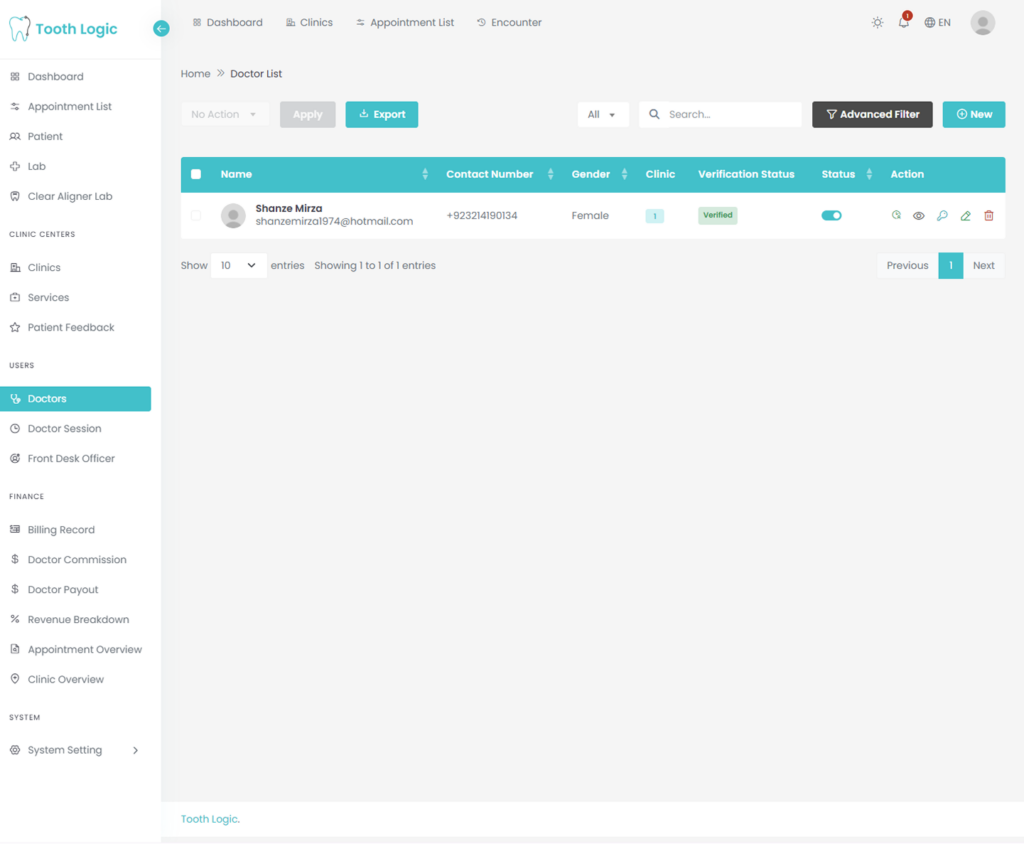Check the row checkbox for Shanze Mirza

[196, 216]
